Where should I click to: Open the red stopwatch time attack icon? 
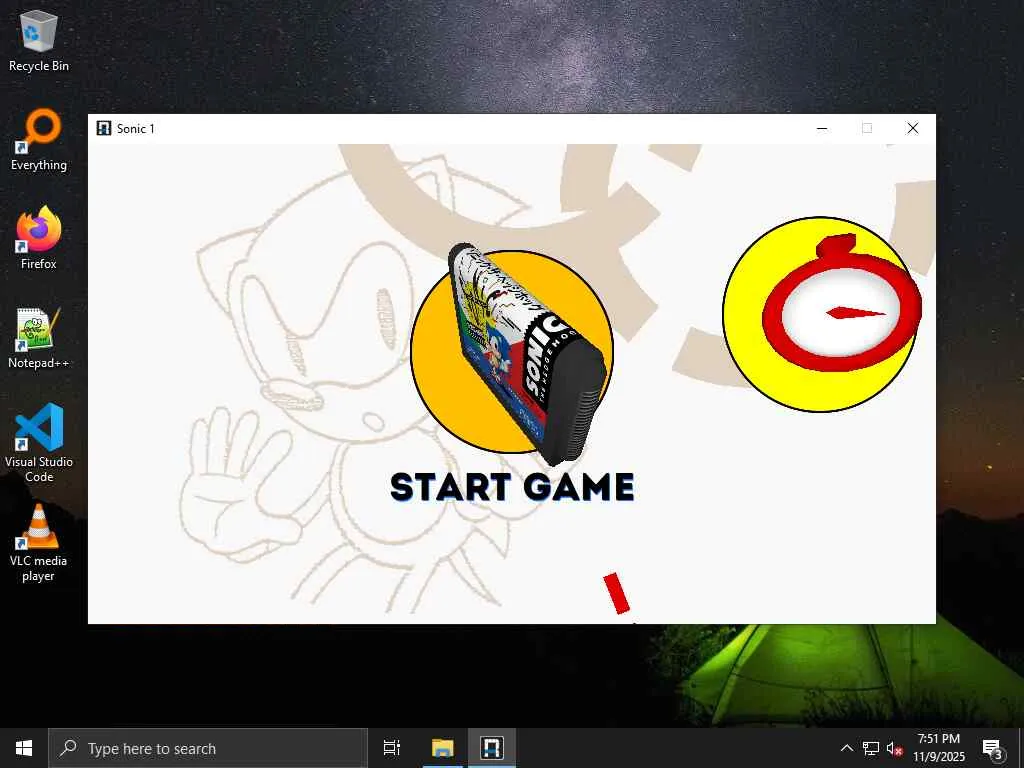(x=822, y=314)
